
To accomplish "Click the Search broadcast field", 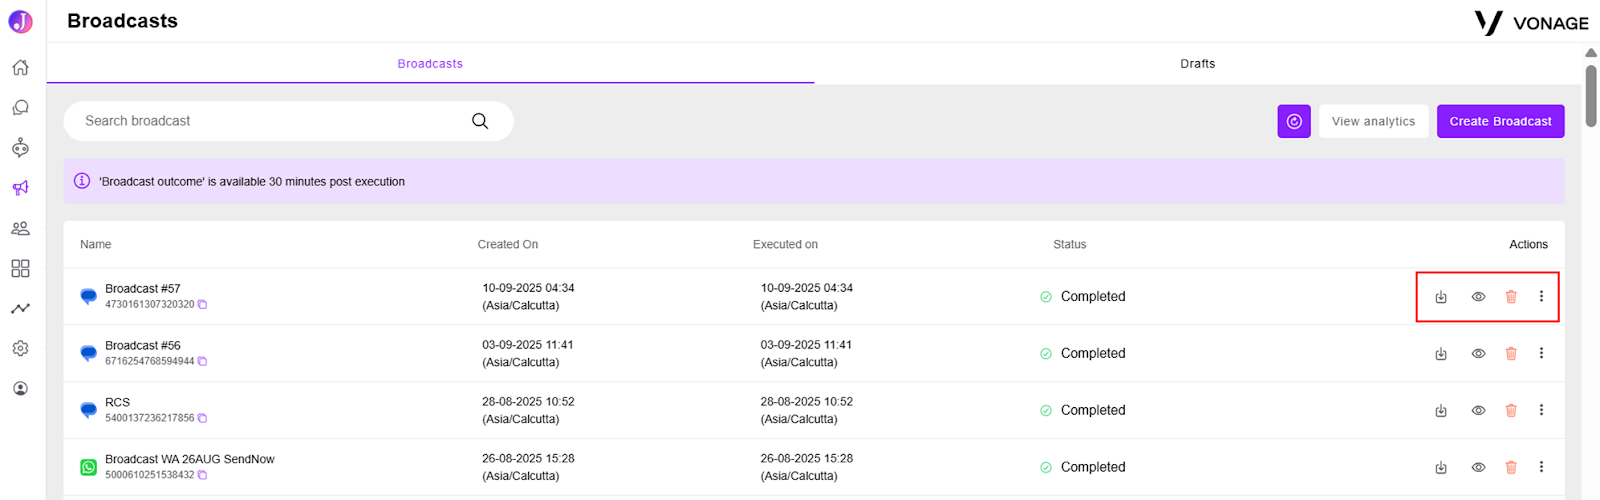I will click(288, 121).
